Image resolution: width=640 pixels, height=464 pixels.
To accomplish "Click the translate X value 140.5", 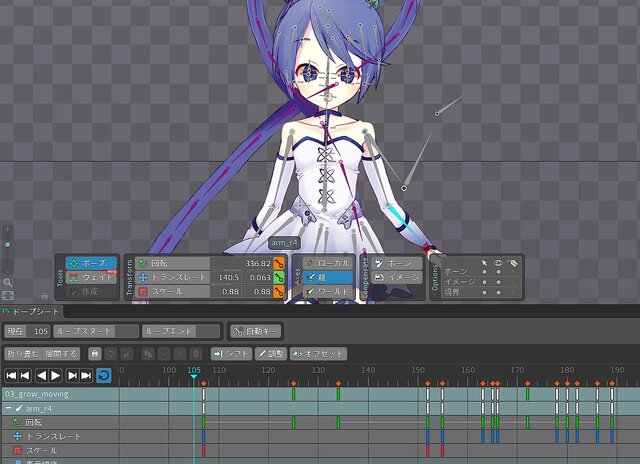I will click(x=228, y=278).
